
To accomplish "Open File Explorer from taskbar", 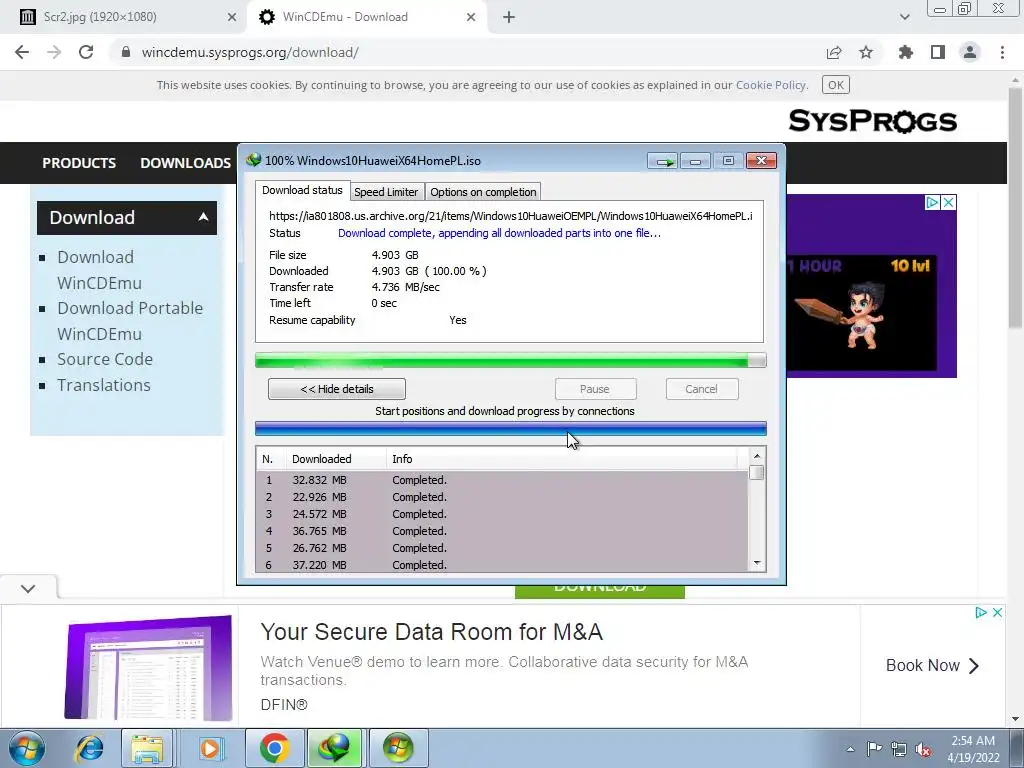I will click(147, 748).
